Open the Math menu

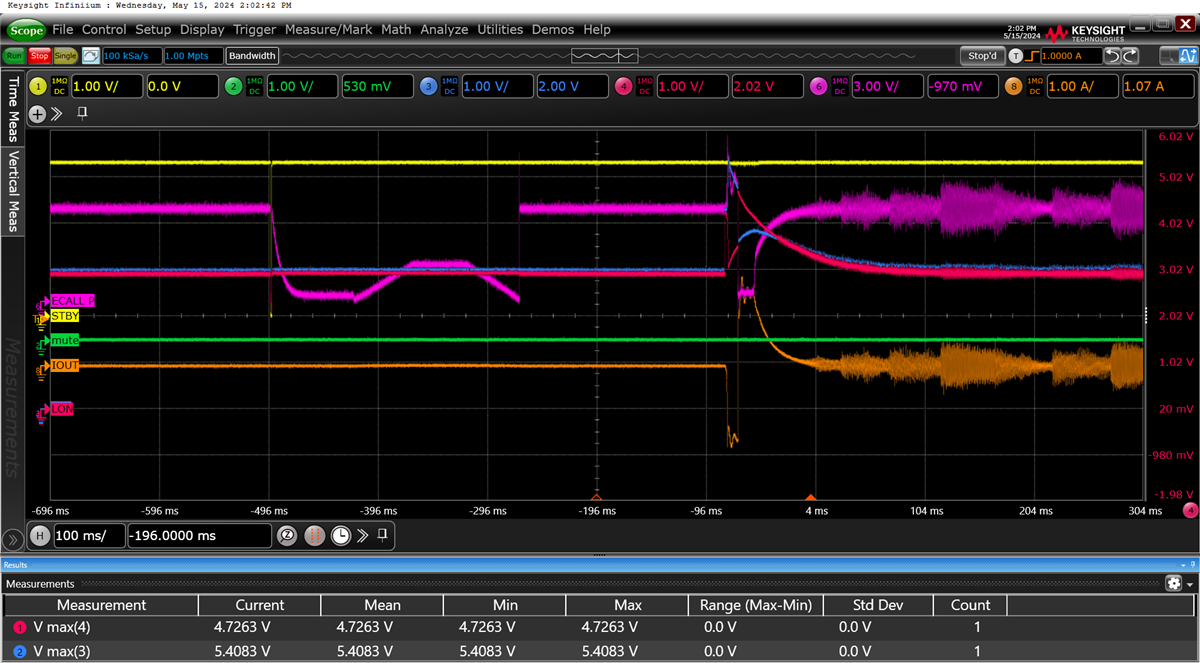(397, 30)
